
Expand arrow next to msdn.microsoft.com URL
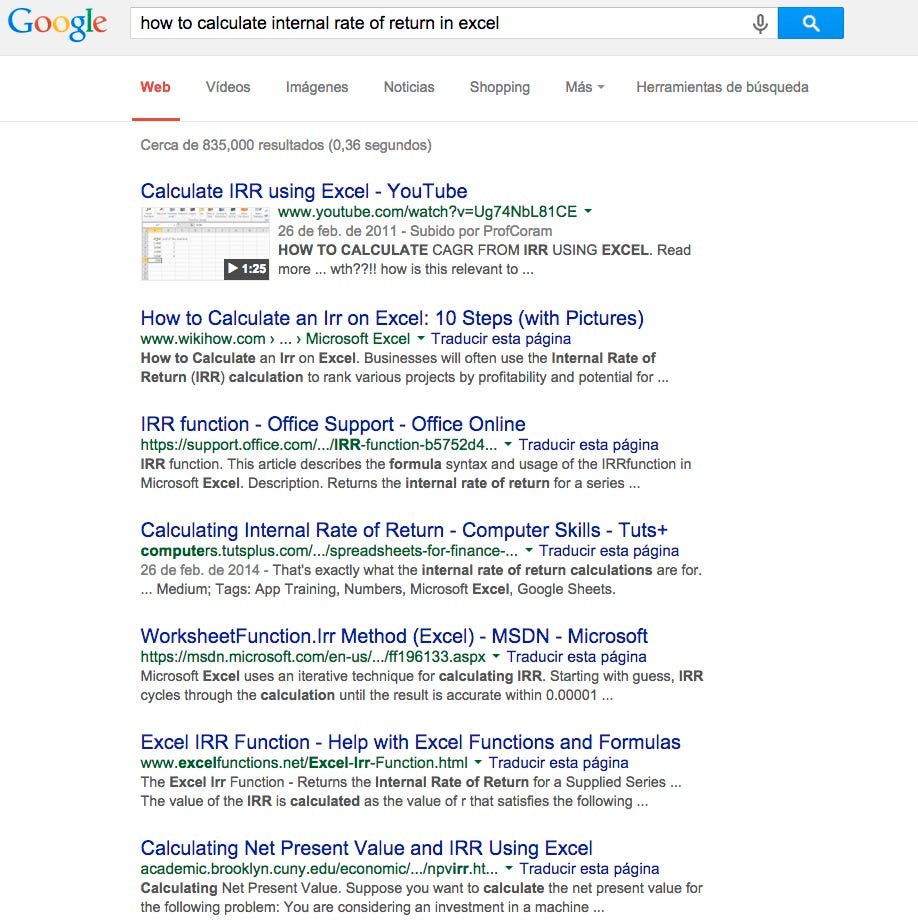click(x=496, y=657)
